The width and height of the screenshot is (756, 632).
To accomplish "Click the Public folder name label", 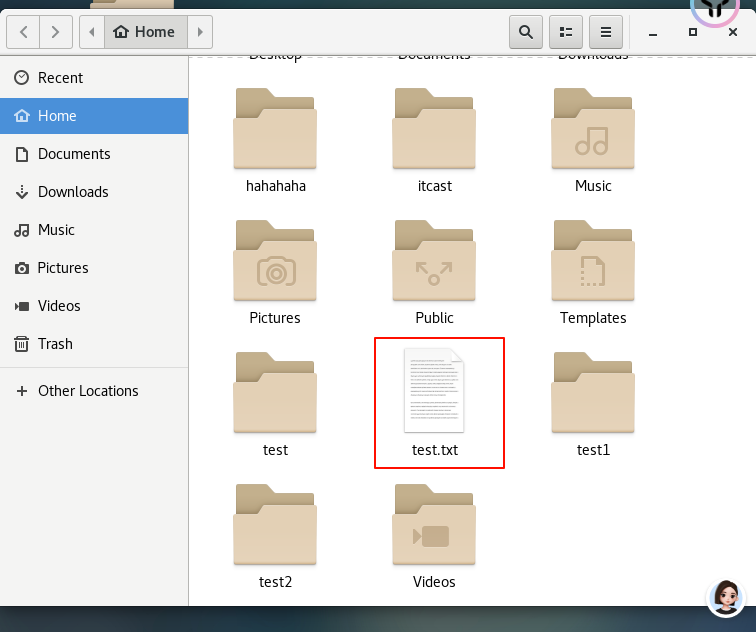I will click(x=434, y=318).
